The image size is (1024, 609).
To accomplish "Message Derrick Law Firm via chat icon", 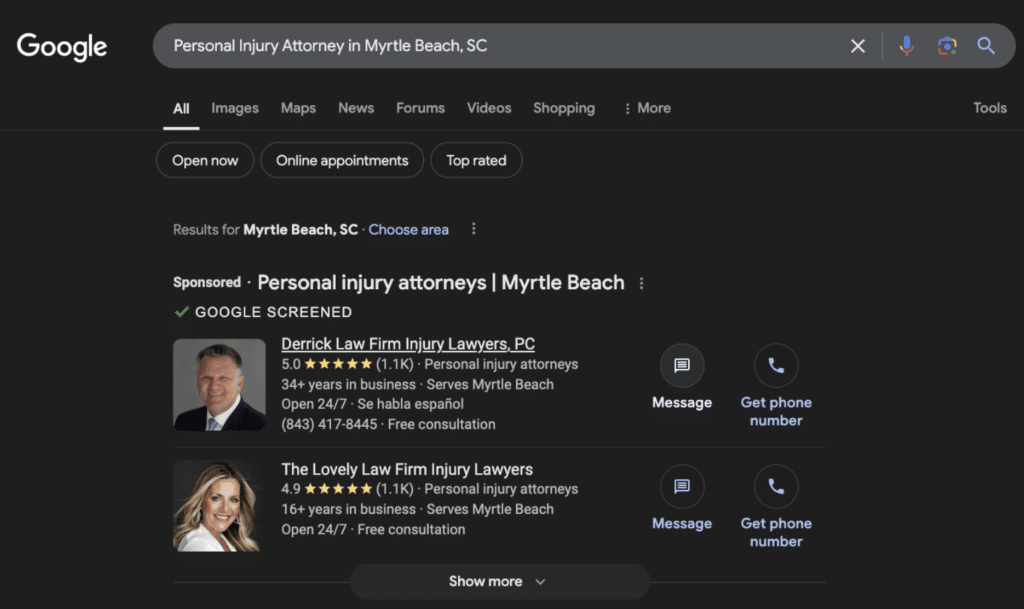I will point(682,366).
